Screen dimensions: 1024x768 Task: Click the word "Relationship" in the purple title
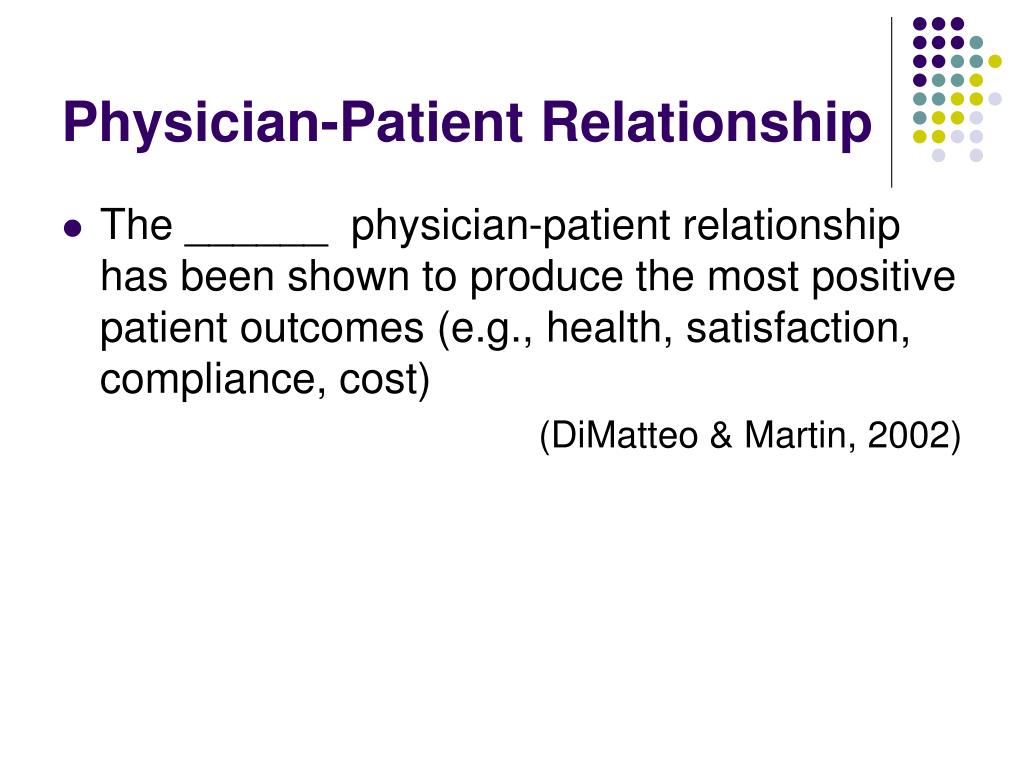707,123
